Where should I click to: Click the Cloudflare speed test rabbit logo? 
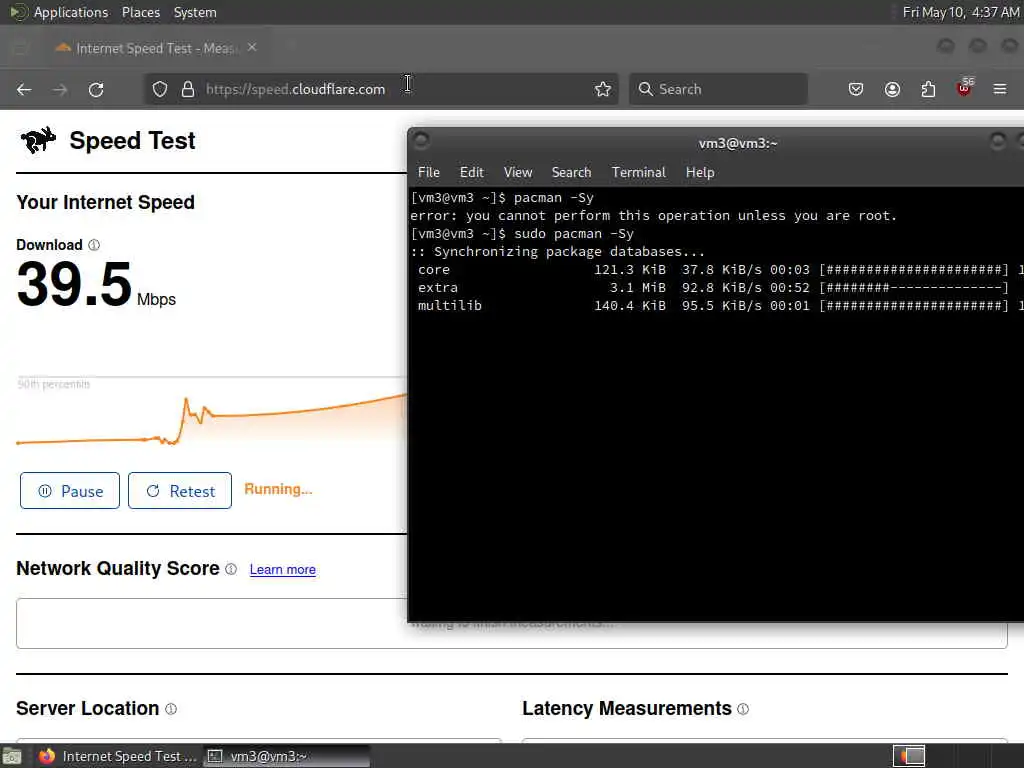coord(38,140)
